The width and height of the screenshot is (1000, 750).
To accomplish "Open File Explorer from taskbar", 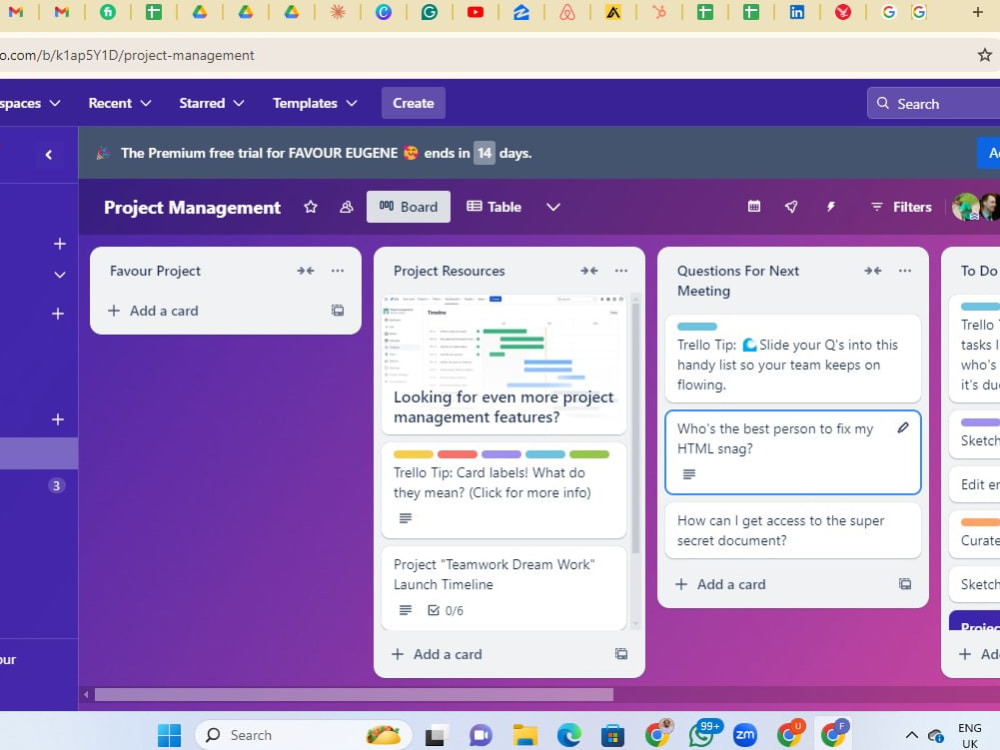I will click(525, 735).
